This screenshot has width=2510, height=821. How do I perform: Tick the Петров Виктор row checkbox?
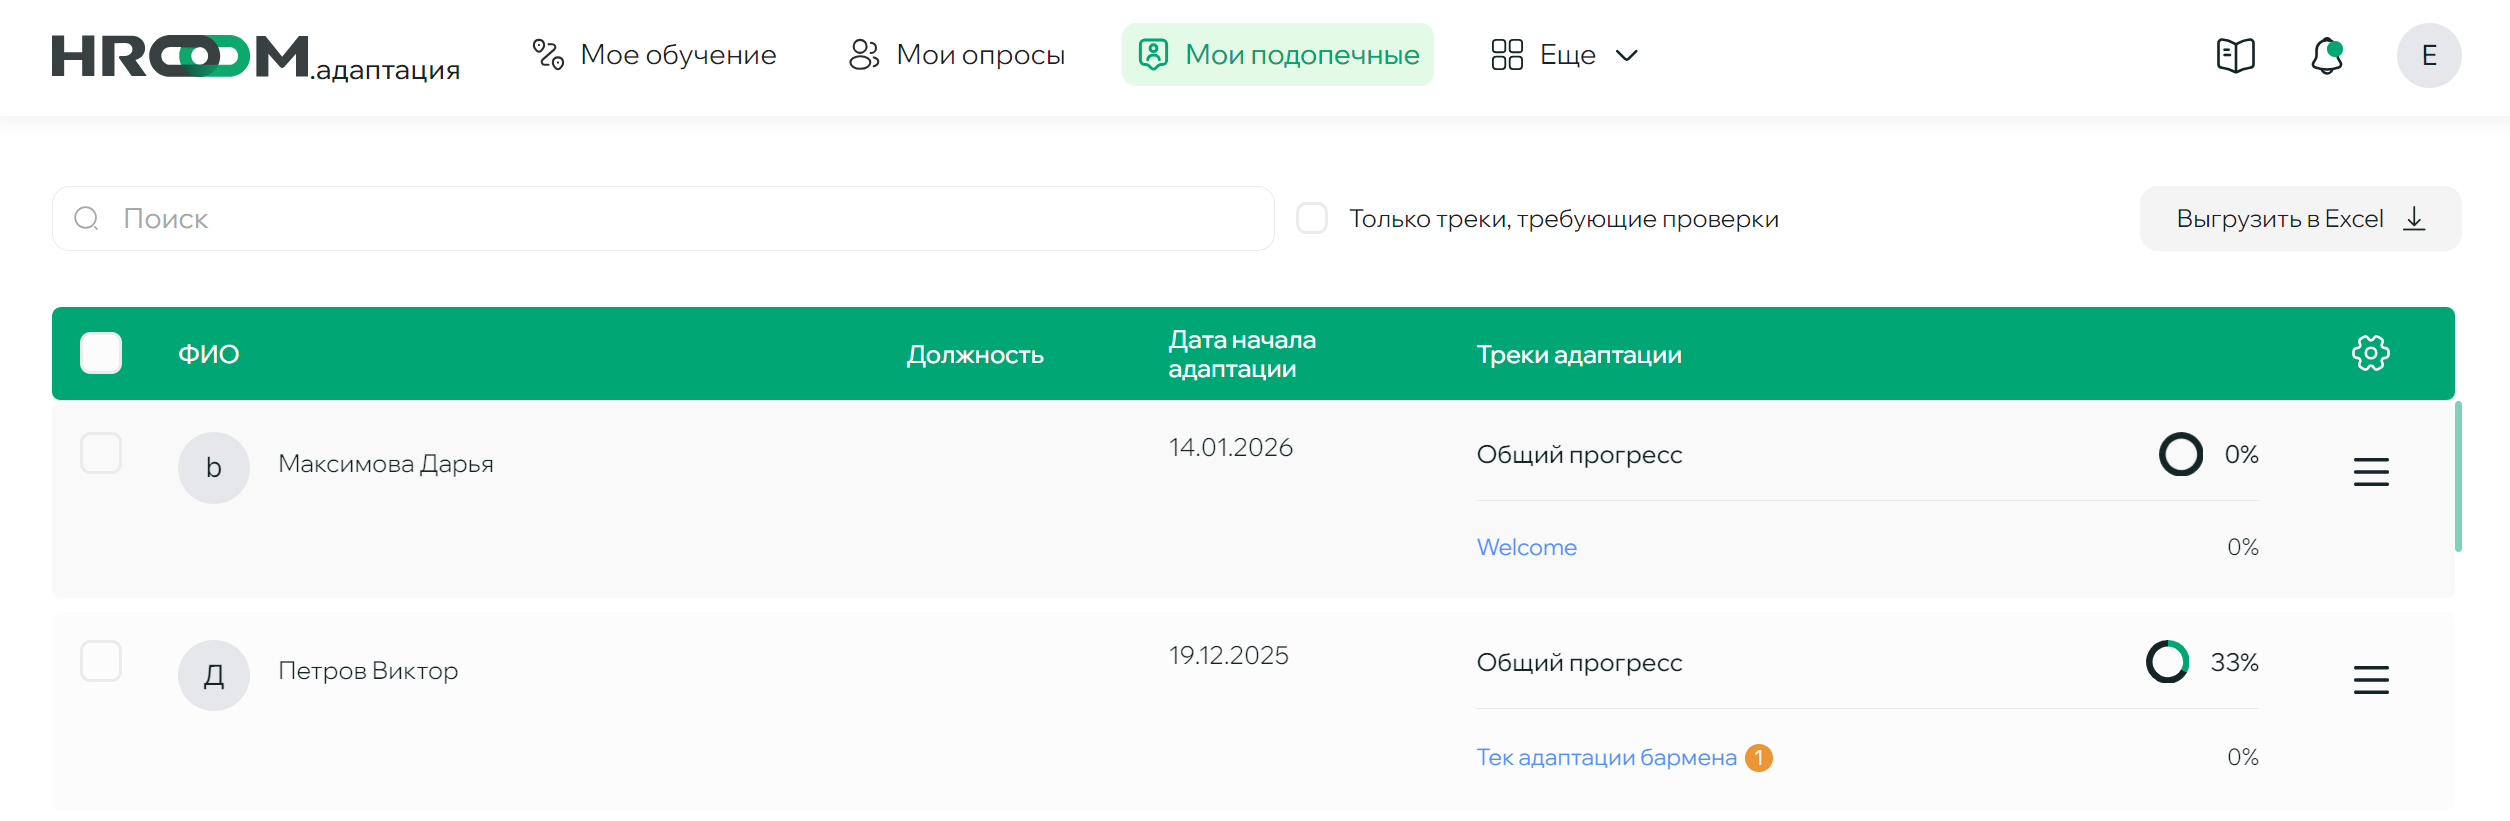tap(101, 661)
